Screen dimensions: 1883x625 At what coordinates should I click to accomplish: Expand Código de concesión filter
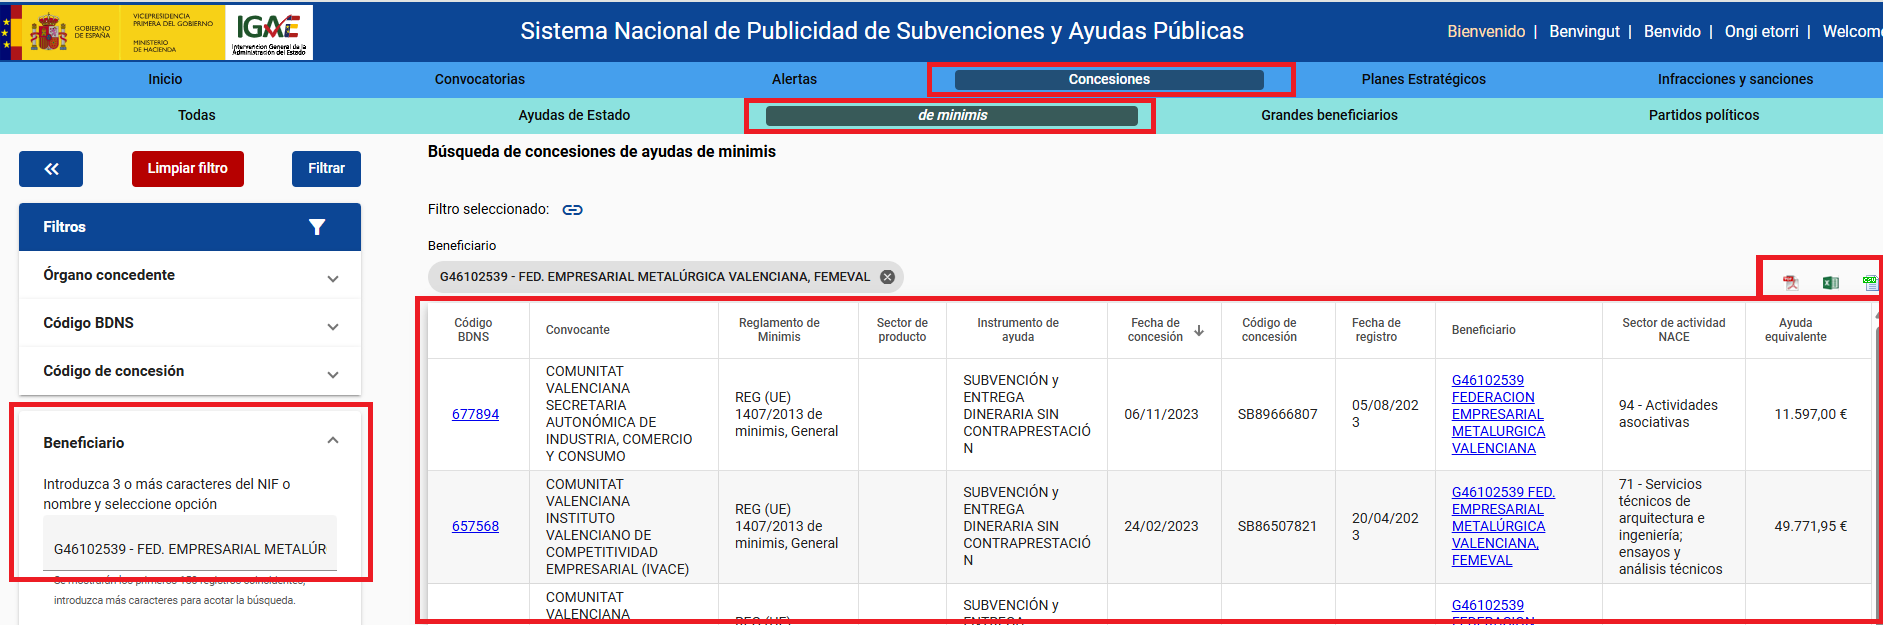coord(333,375)
